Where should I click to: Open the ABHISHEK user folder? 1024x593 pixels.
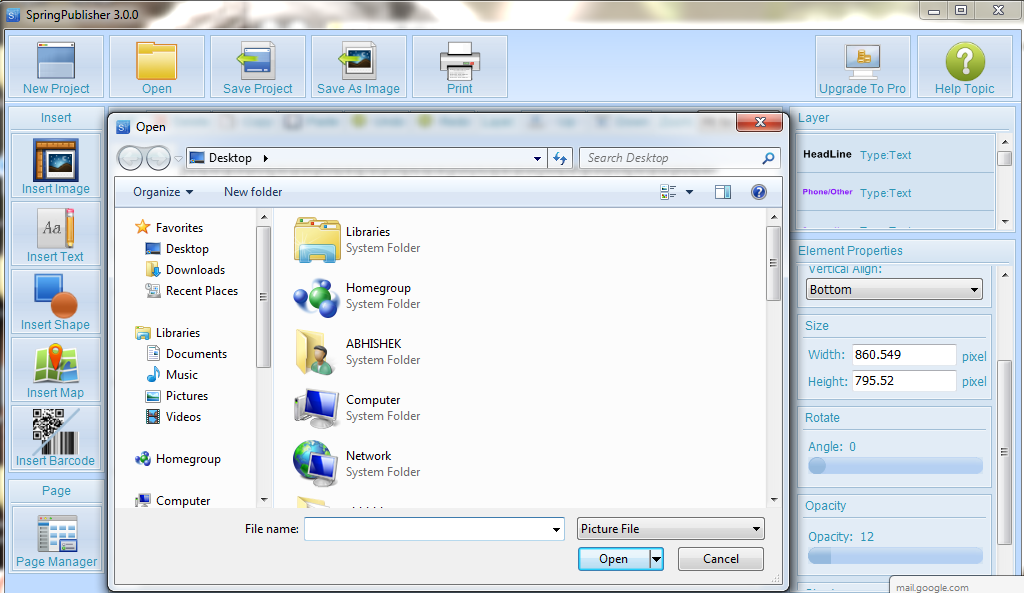click(x=357, y=352)
